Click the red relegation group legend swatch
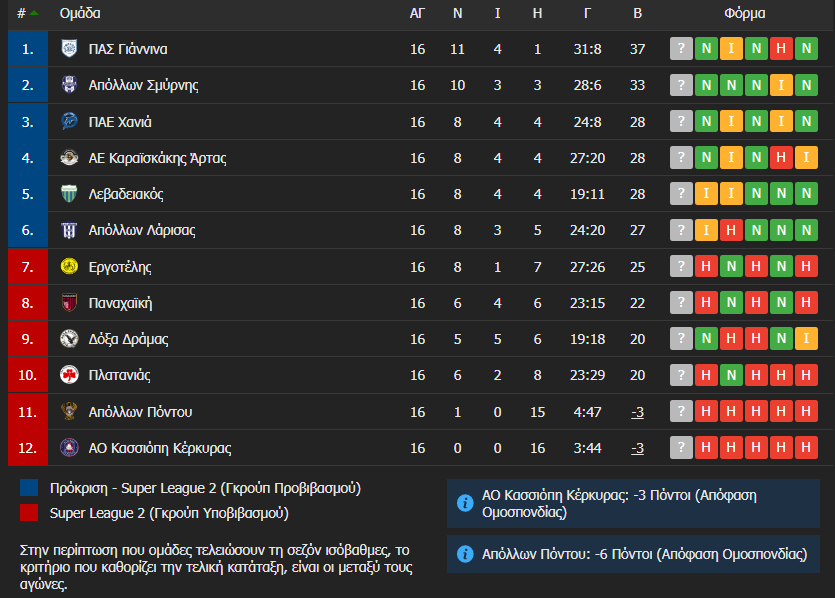The height and width of the screenshot is (598, 835). tap(30, 513)
